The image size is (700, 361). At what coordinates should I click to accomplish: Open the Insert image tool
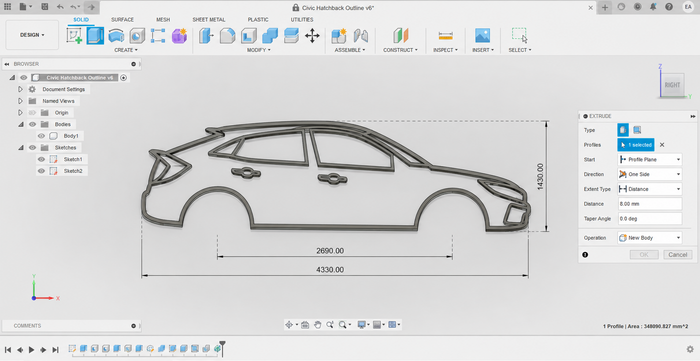tap(483, 36)
